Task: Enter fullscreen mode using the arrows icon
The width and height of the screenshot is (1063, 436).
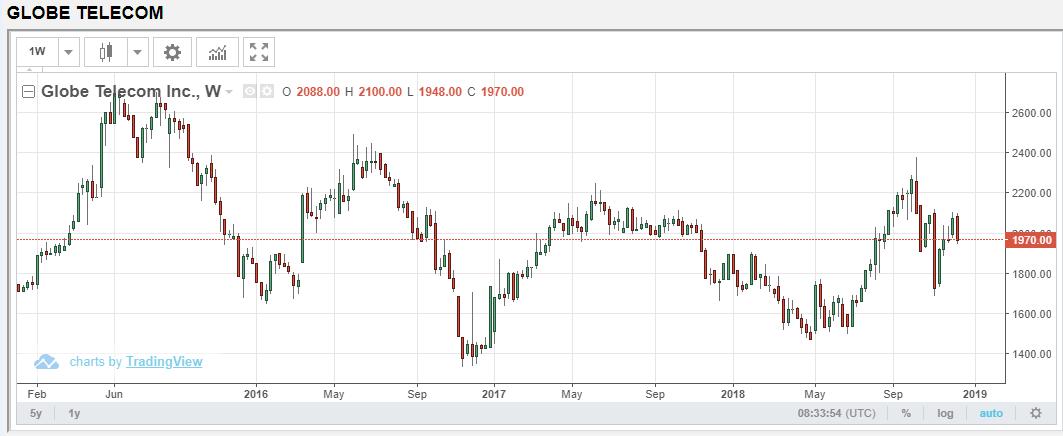Action: click(259, 52)
